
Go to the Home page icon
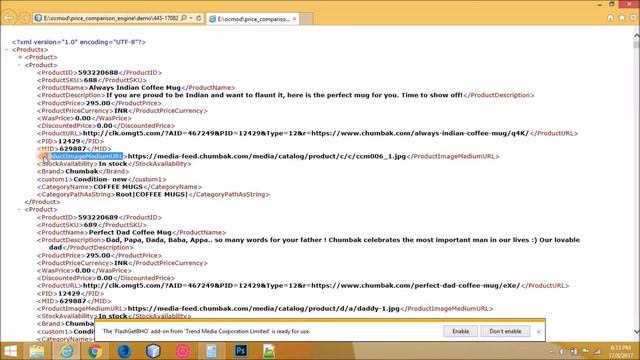[x=610, y=18]
